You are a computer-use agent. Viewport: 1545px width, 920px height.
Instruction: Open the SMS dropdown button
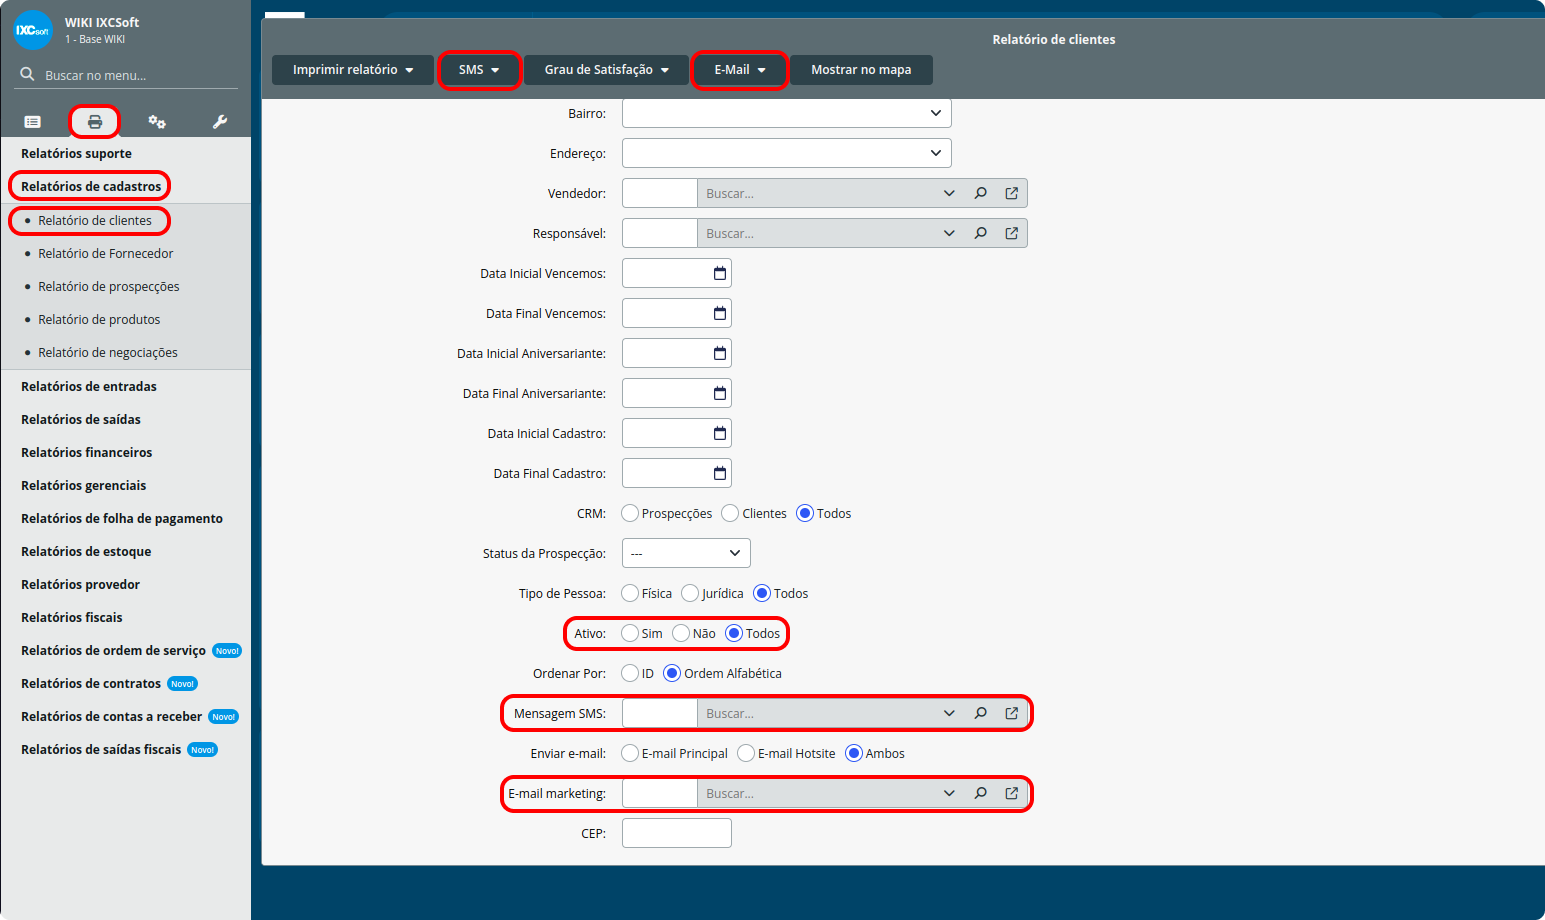479,70
